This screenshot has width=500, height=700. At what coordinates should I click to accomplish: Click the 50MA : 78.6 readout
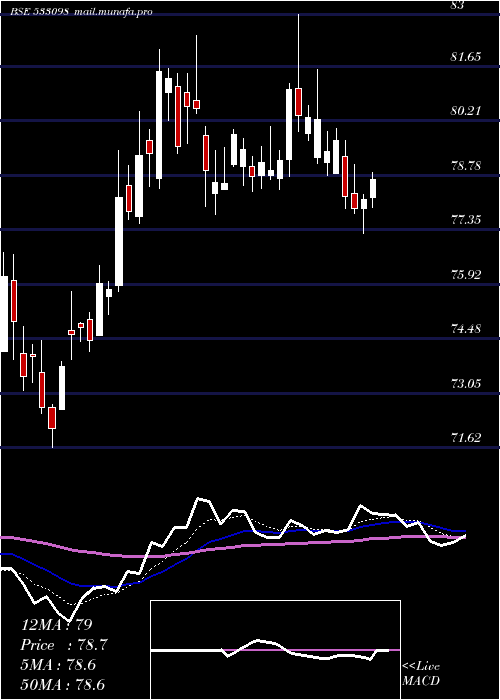tap(63, 685)
